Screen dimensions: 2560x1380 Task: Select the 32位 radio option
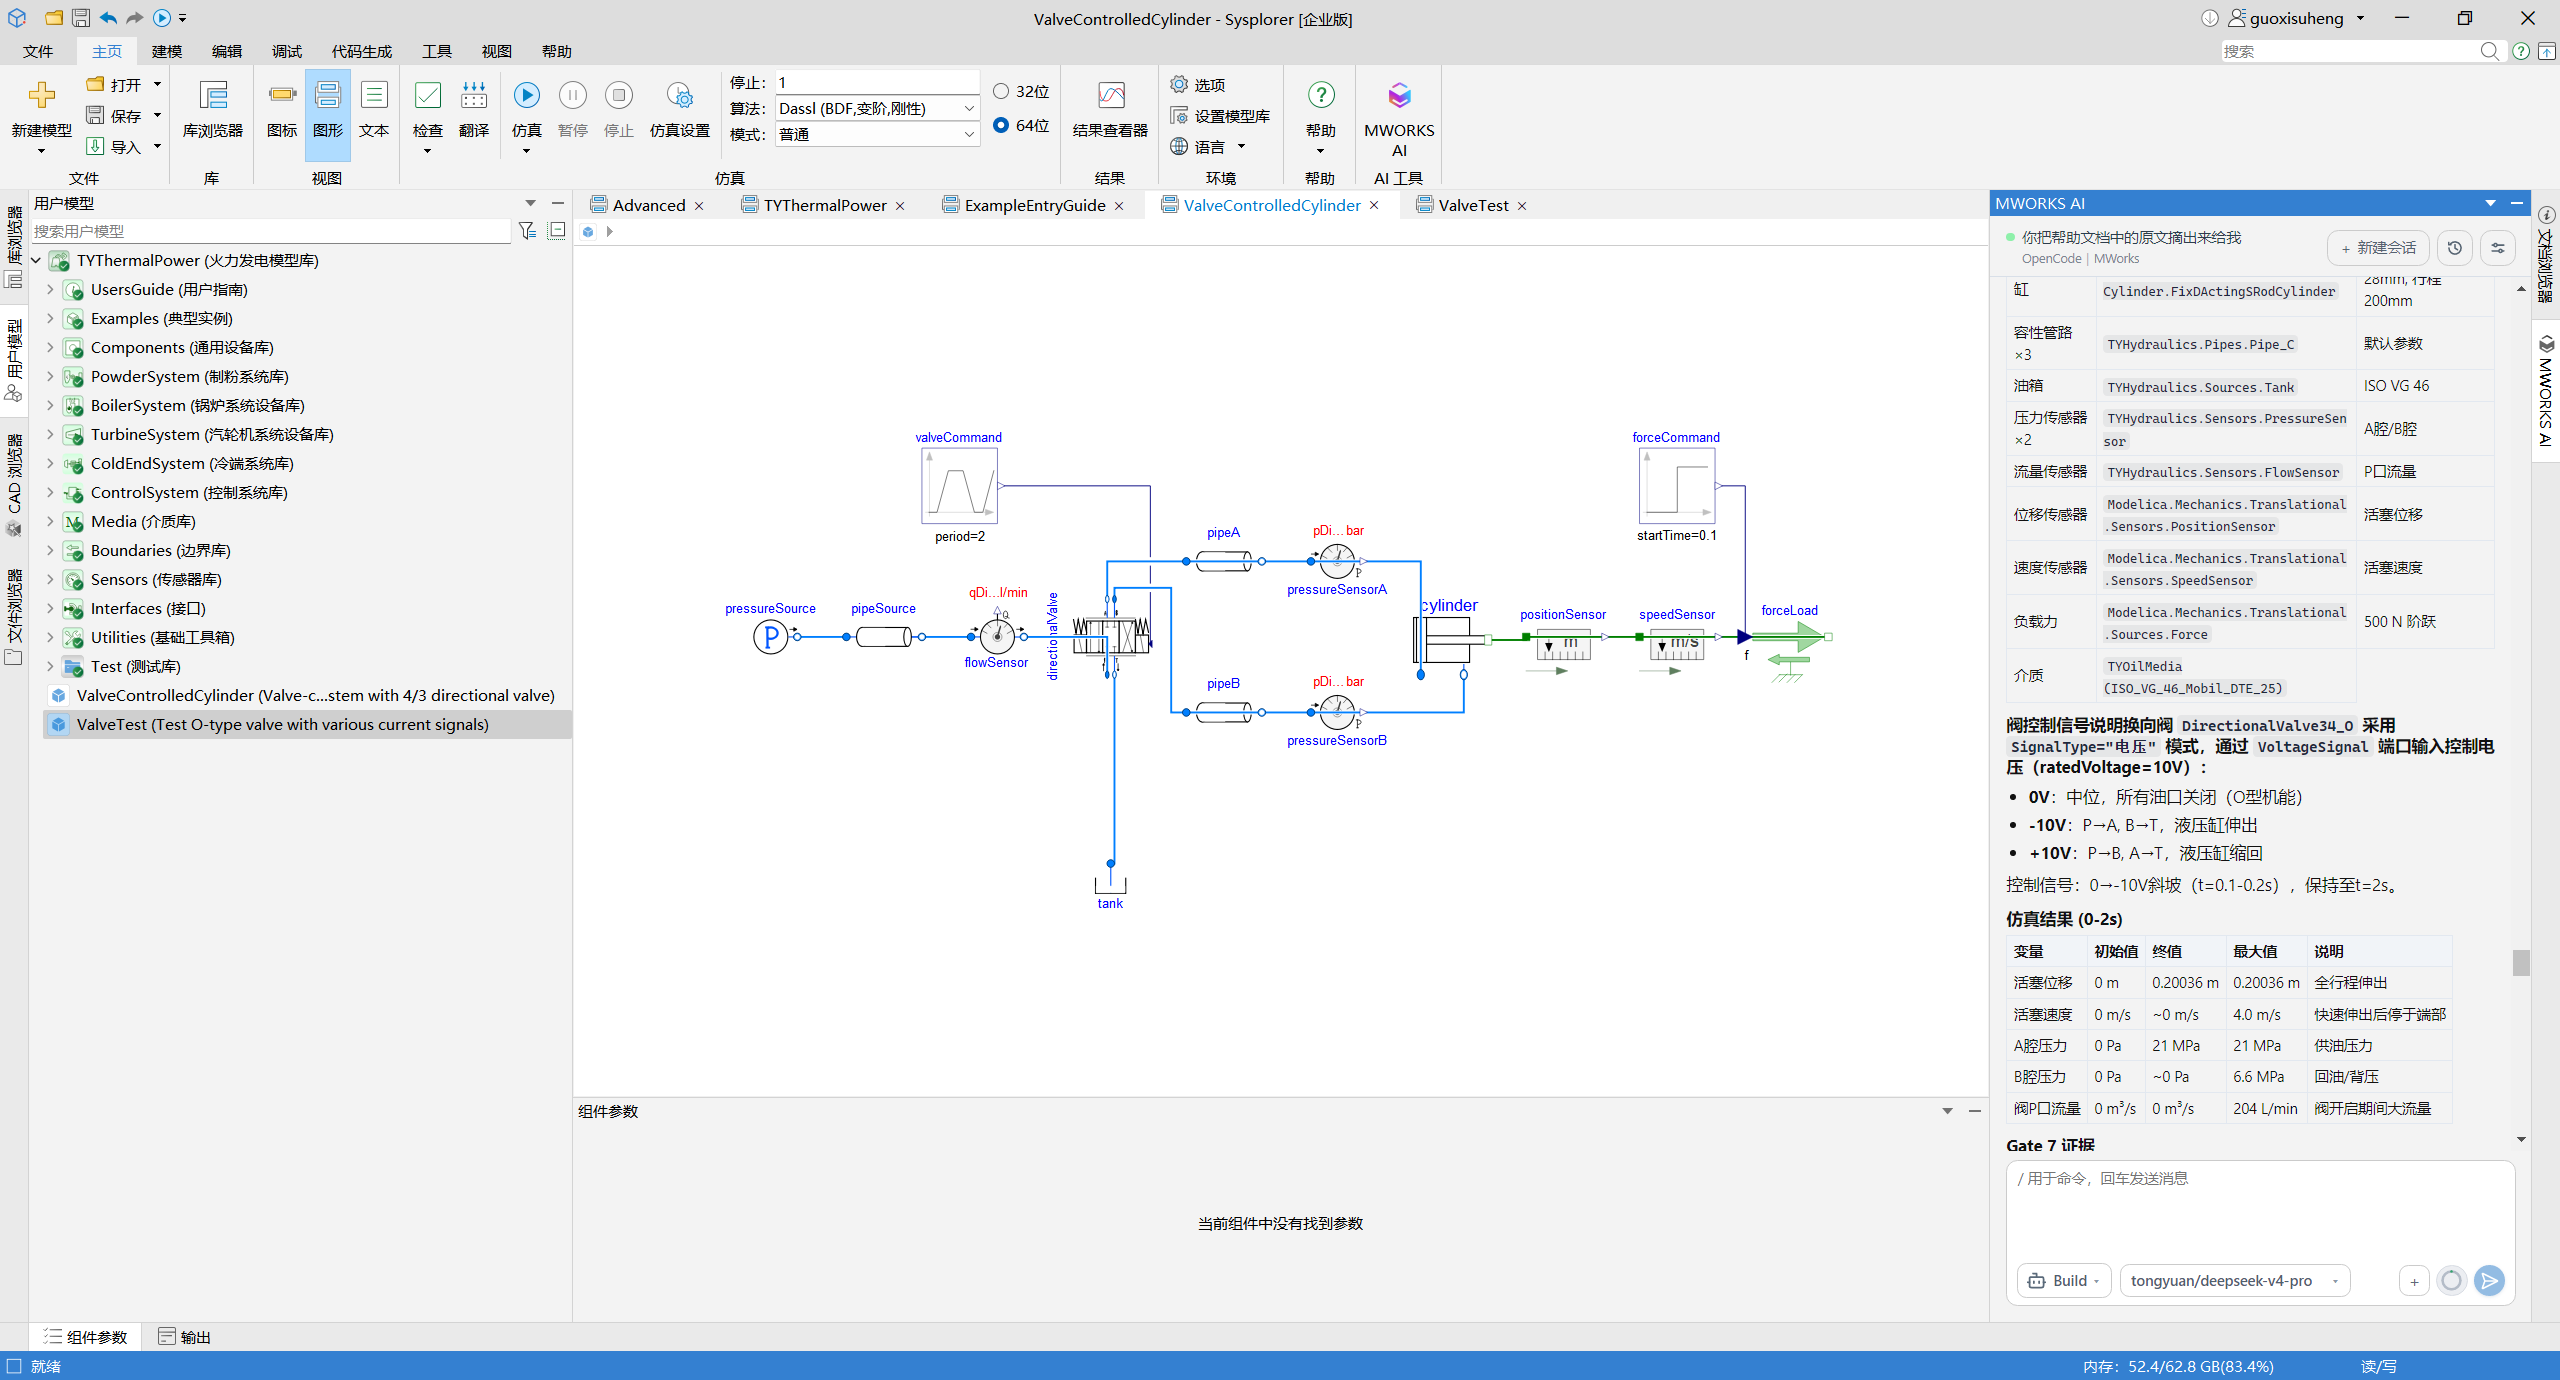point(1001,91)
